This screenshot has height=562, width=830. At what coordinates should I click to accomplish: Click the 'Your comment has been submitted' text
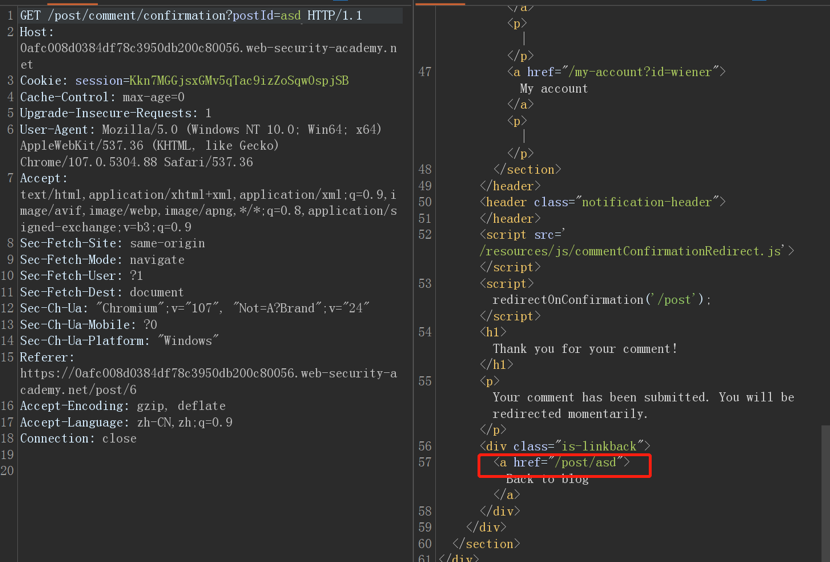pyautogui.click(x=601, y=397)
